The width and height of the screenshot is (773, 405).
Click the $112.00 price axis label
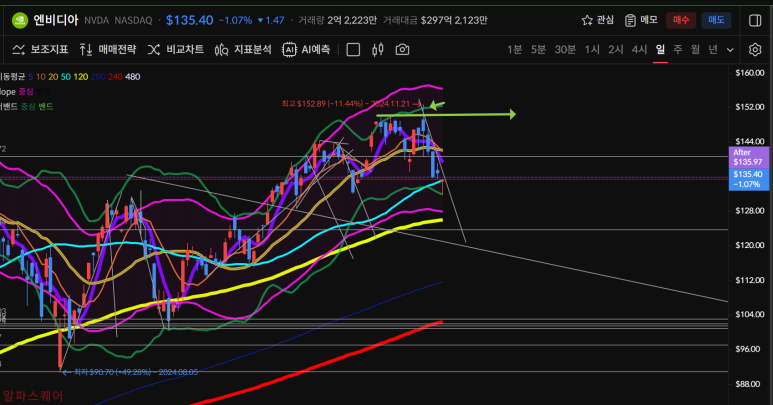[749, 280]
